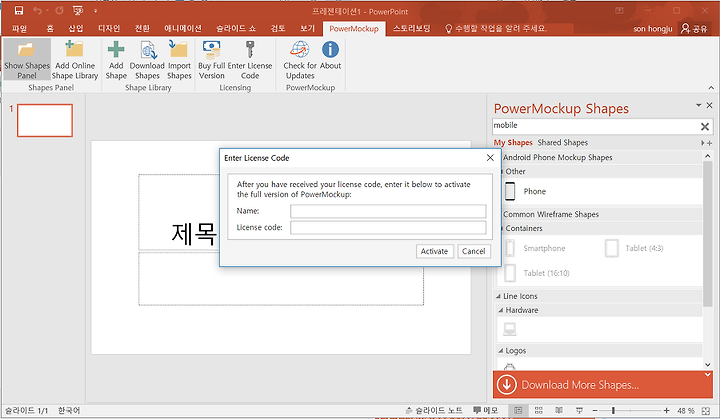Click the Phone shape item
720x419 pixels.
tap(525, 191)
